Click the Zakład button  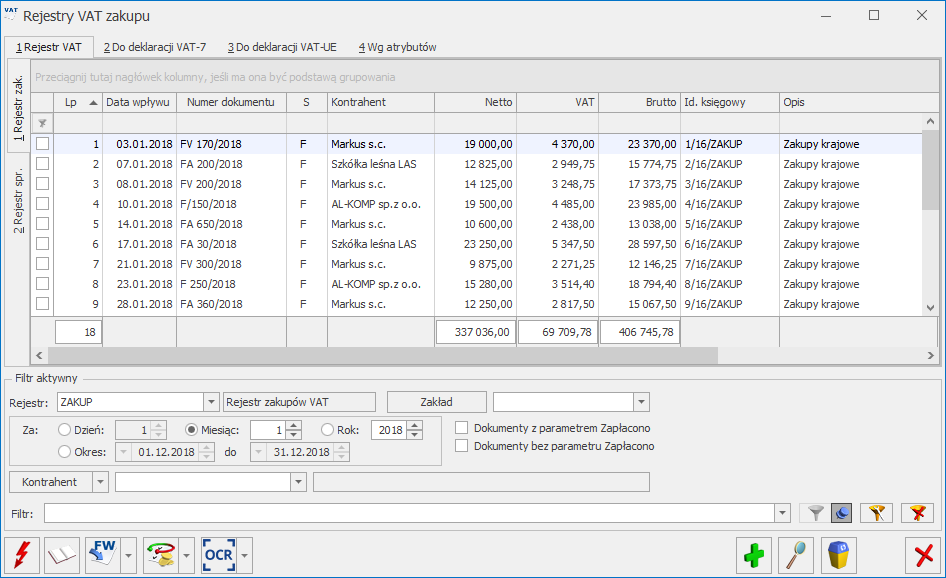click(437, 402)
